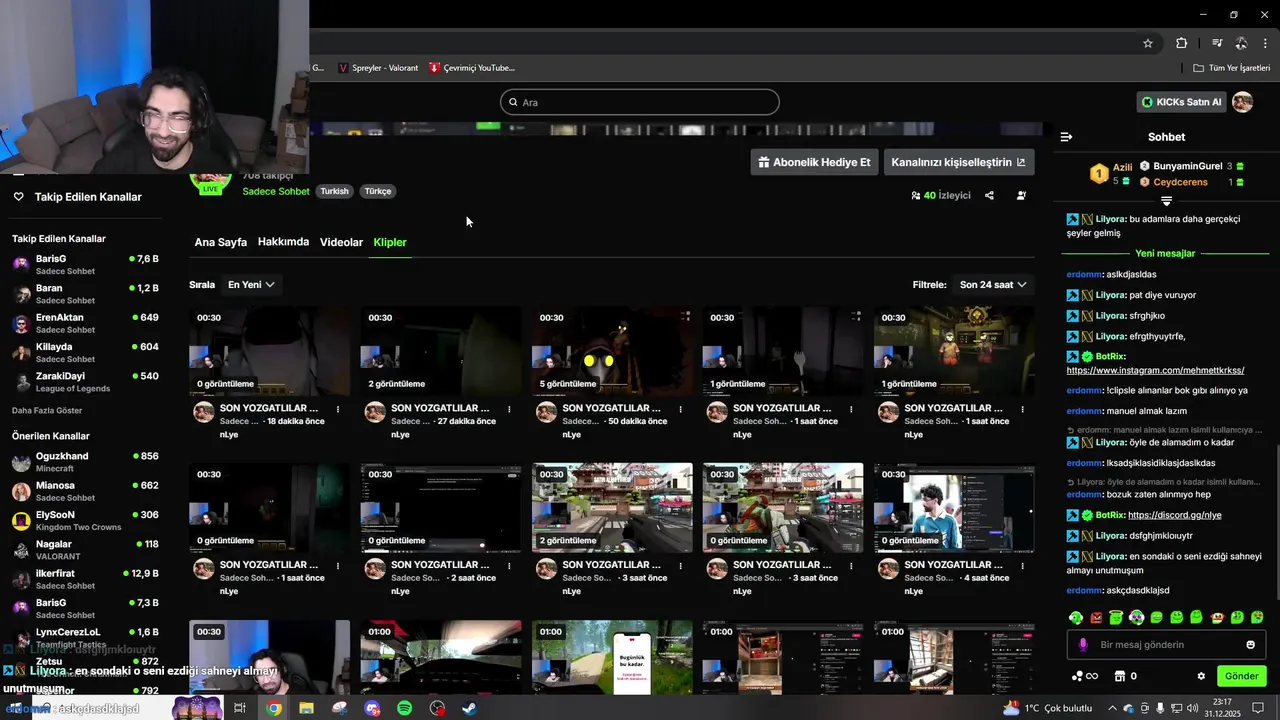Open chat settings gear icon

1201,676
